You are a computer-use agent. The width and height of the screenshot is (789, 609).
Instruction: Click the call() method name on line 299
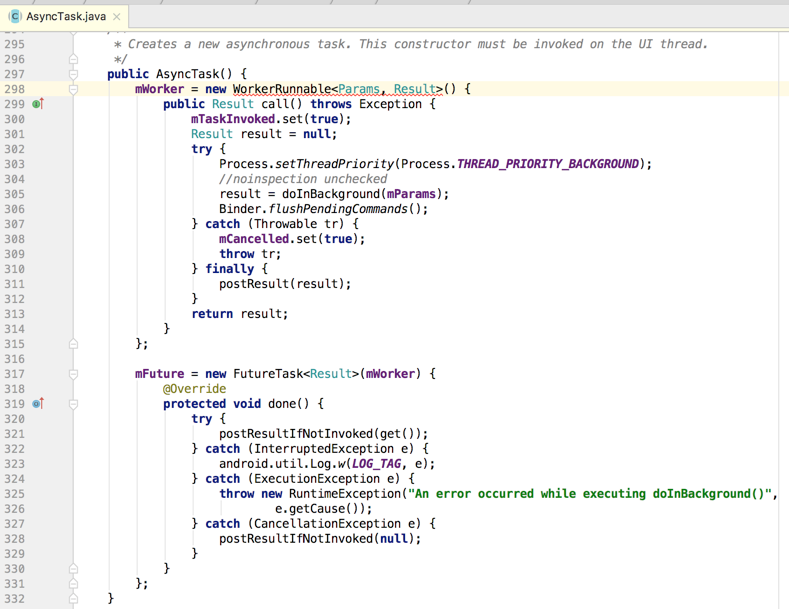click(275, 104)
